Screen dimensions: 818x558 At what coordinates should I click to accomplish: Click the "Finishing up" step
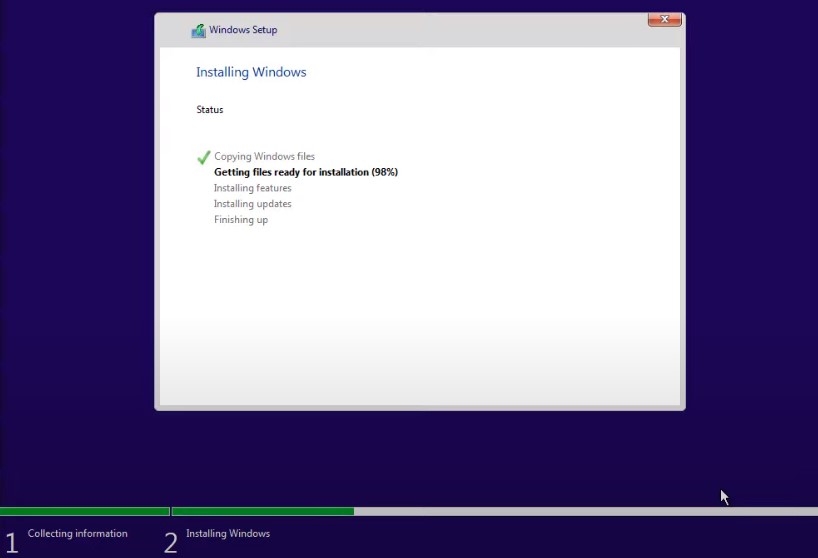[241, 220]
